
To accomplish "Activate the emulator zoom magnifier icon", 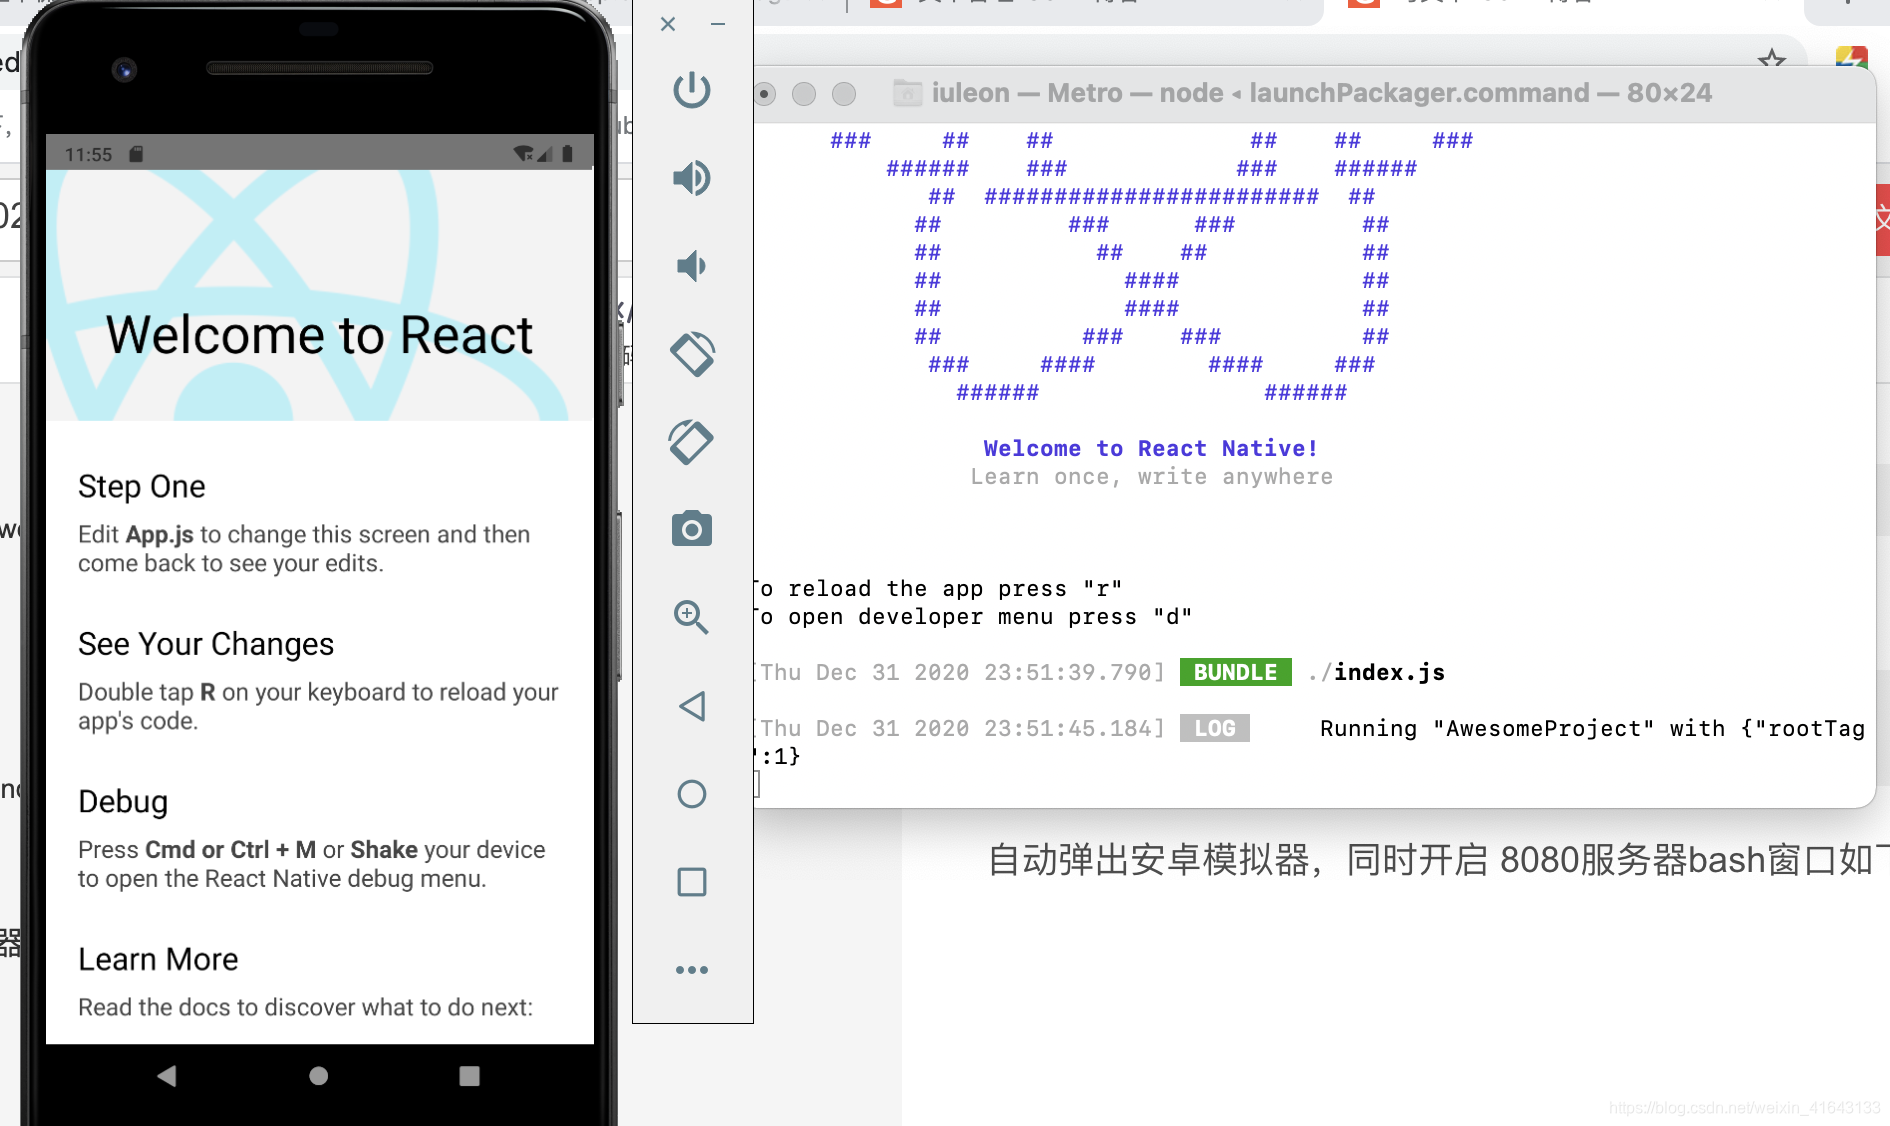I will (x=691, y=617).
